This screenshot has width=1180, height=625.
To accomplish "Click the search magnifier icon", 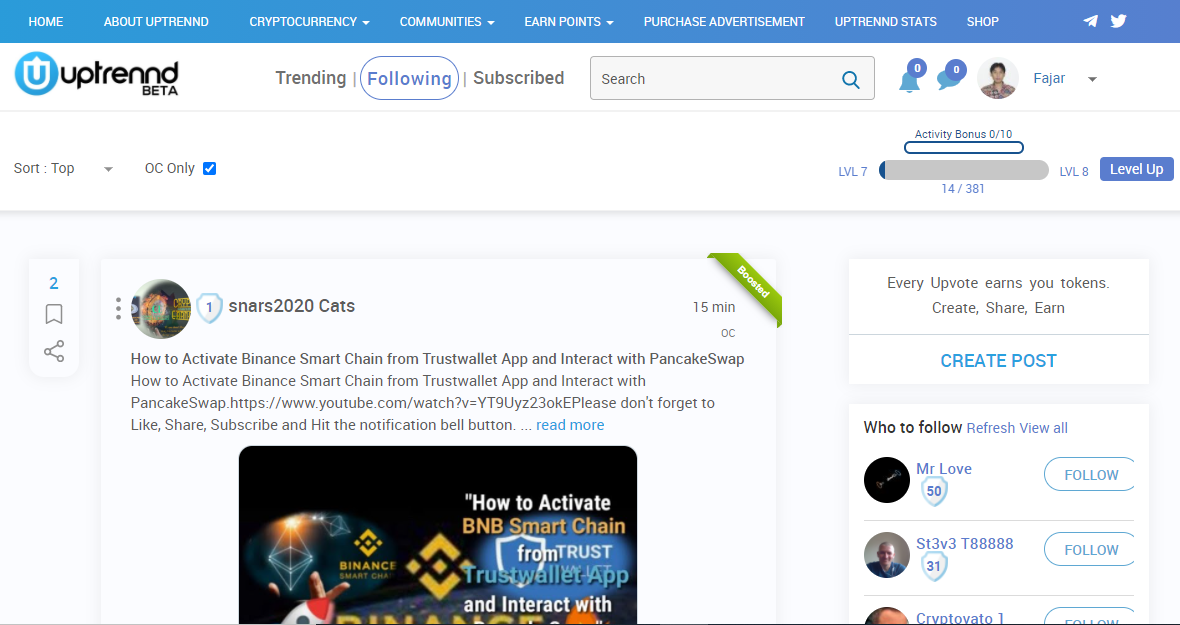I will coord(850,79).
